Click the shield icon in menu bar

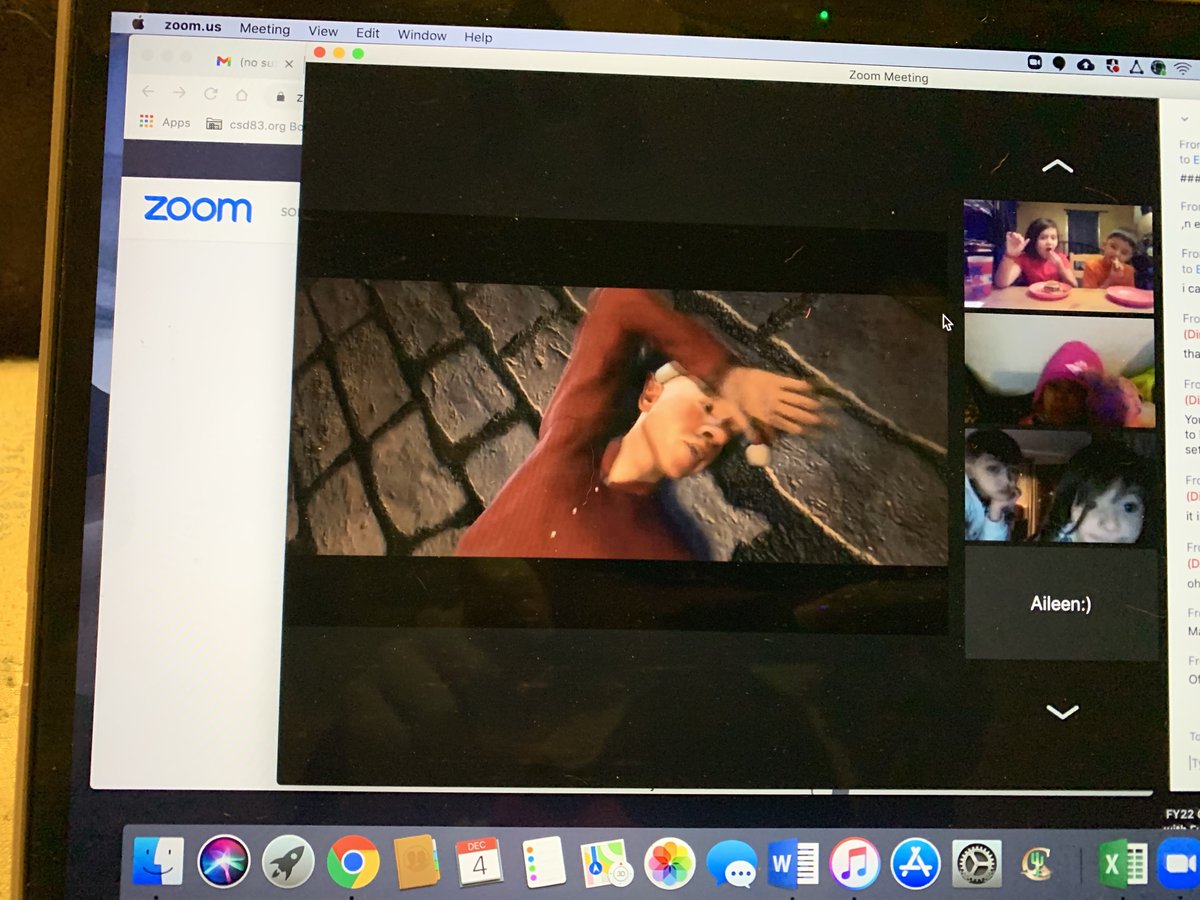(1112, 66)
